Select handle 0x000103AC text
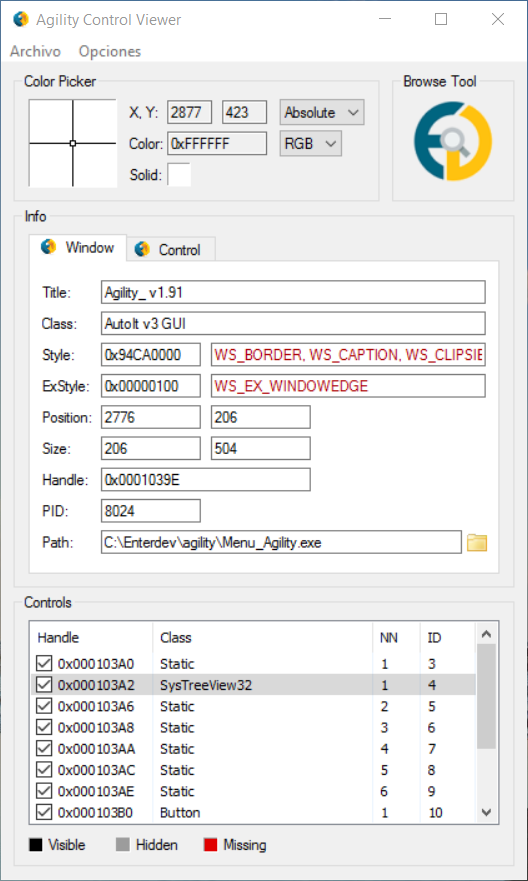528x881 pixels. tap(97, 770)
